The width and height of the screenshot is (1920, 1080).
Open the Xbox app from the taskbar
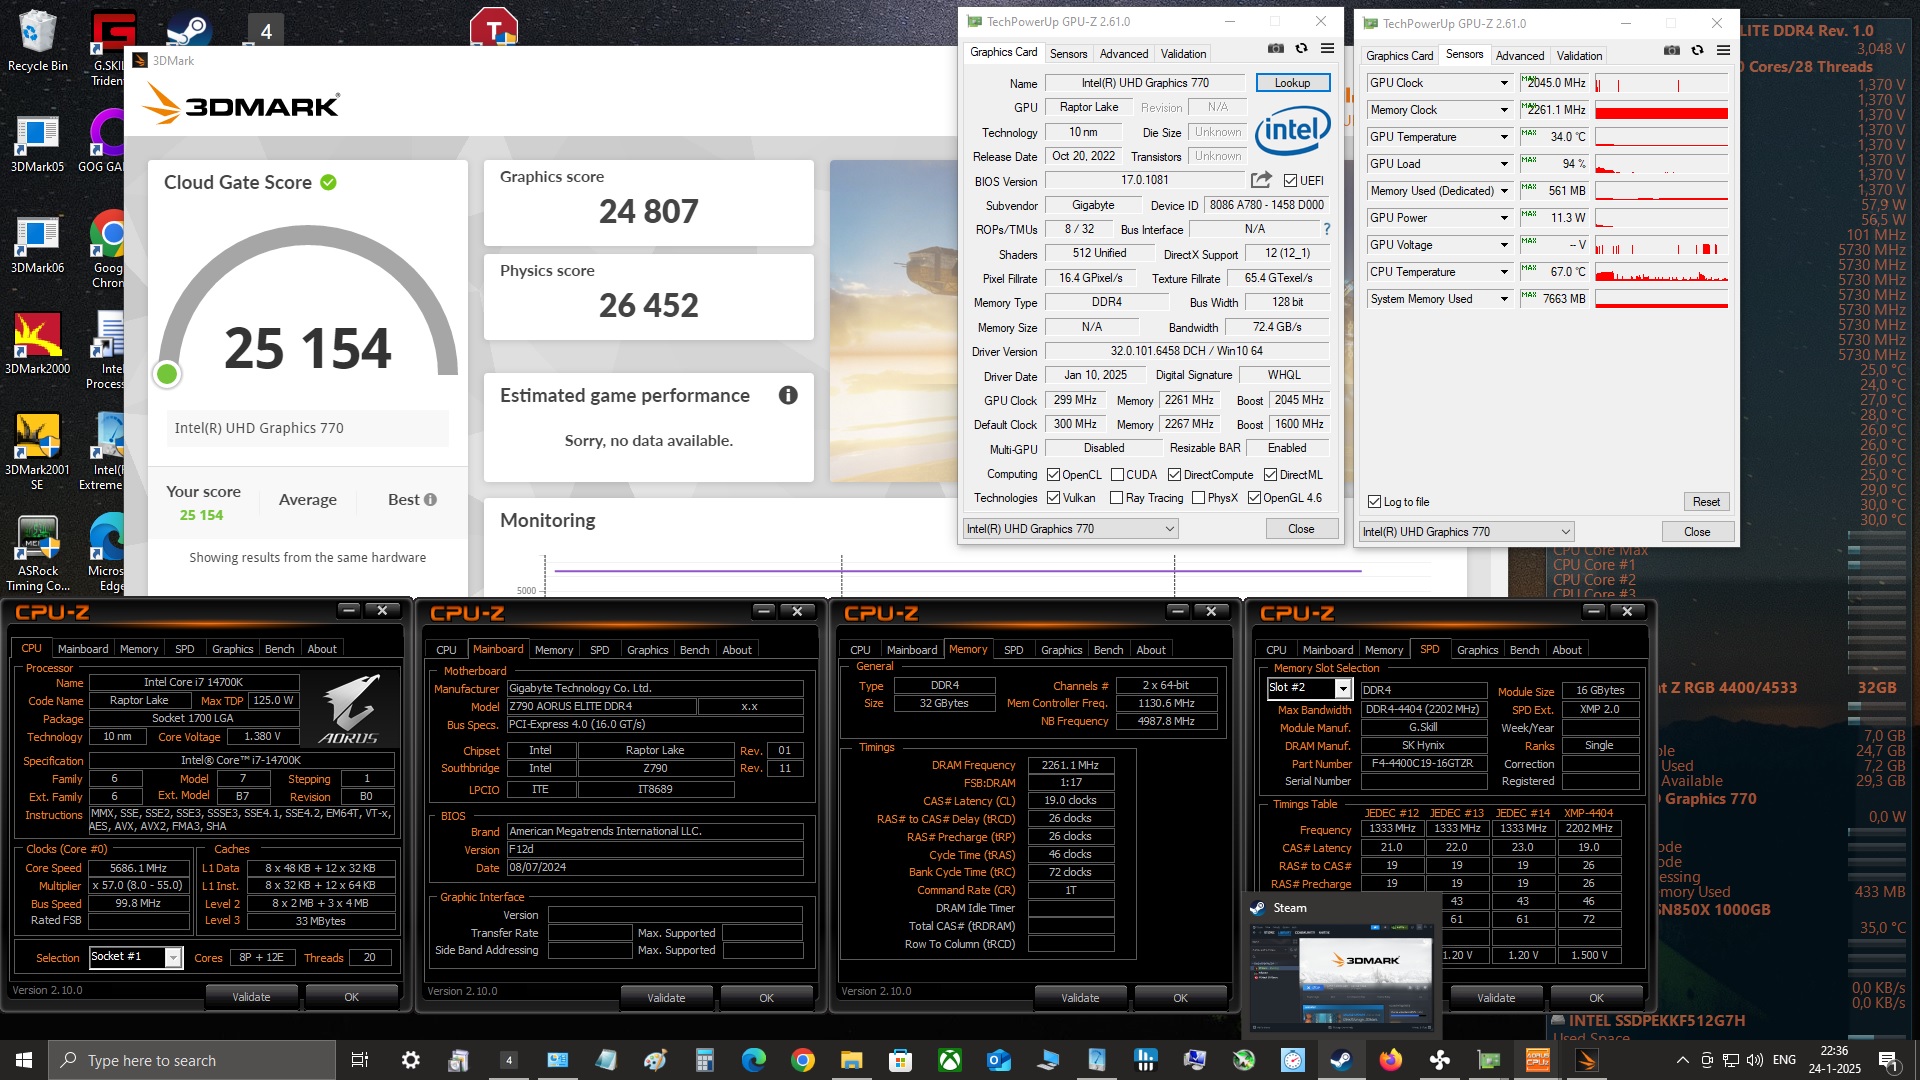(950, 1060)
